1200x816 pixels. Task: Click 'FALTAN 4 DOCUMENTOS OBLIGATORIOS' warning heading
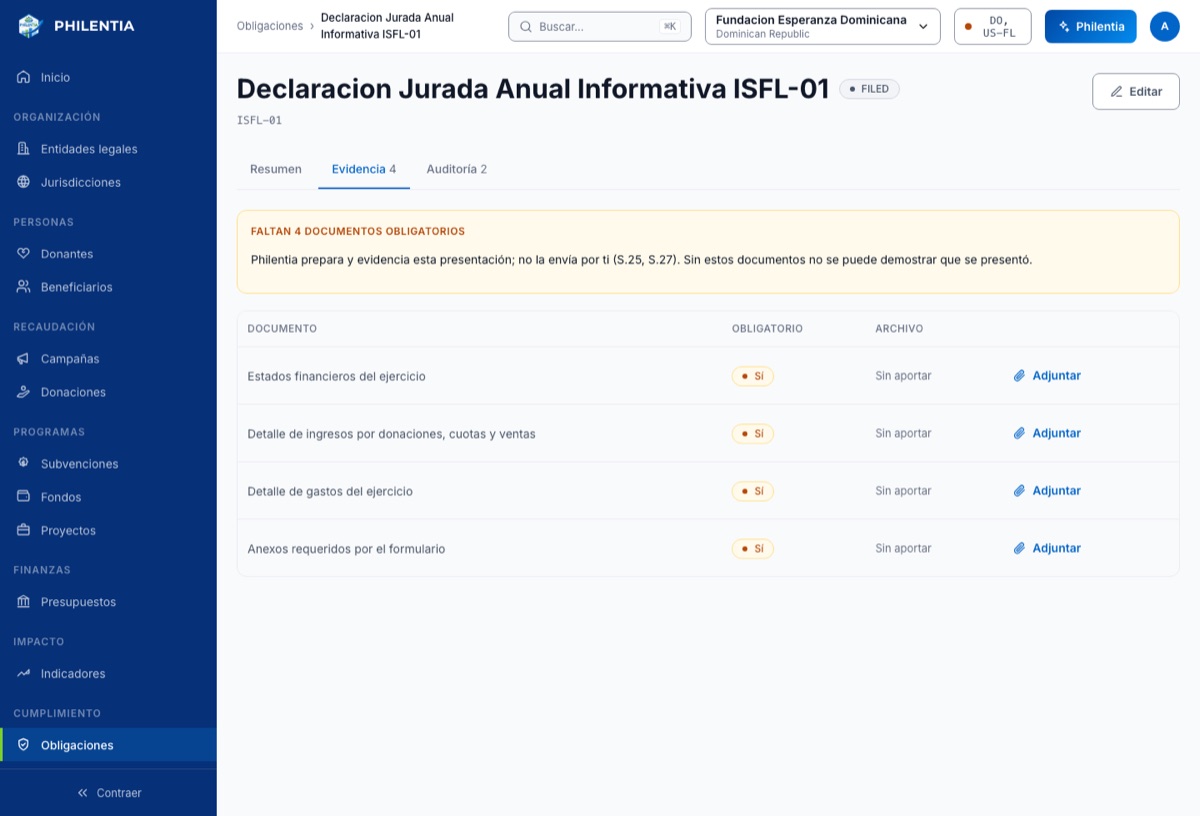[x=358, y=231]
